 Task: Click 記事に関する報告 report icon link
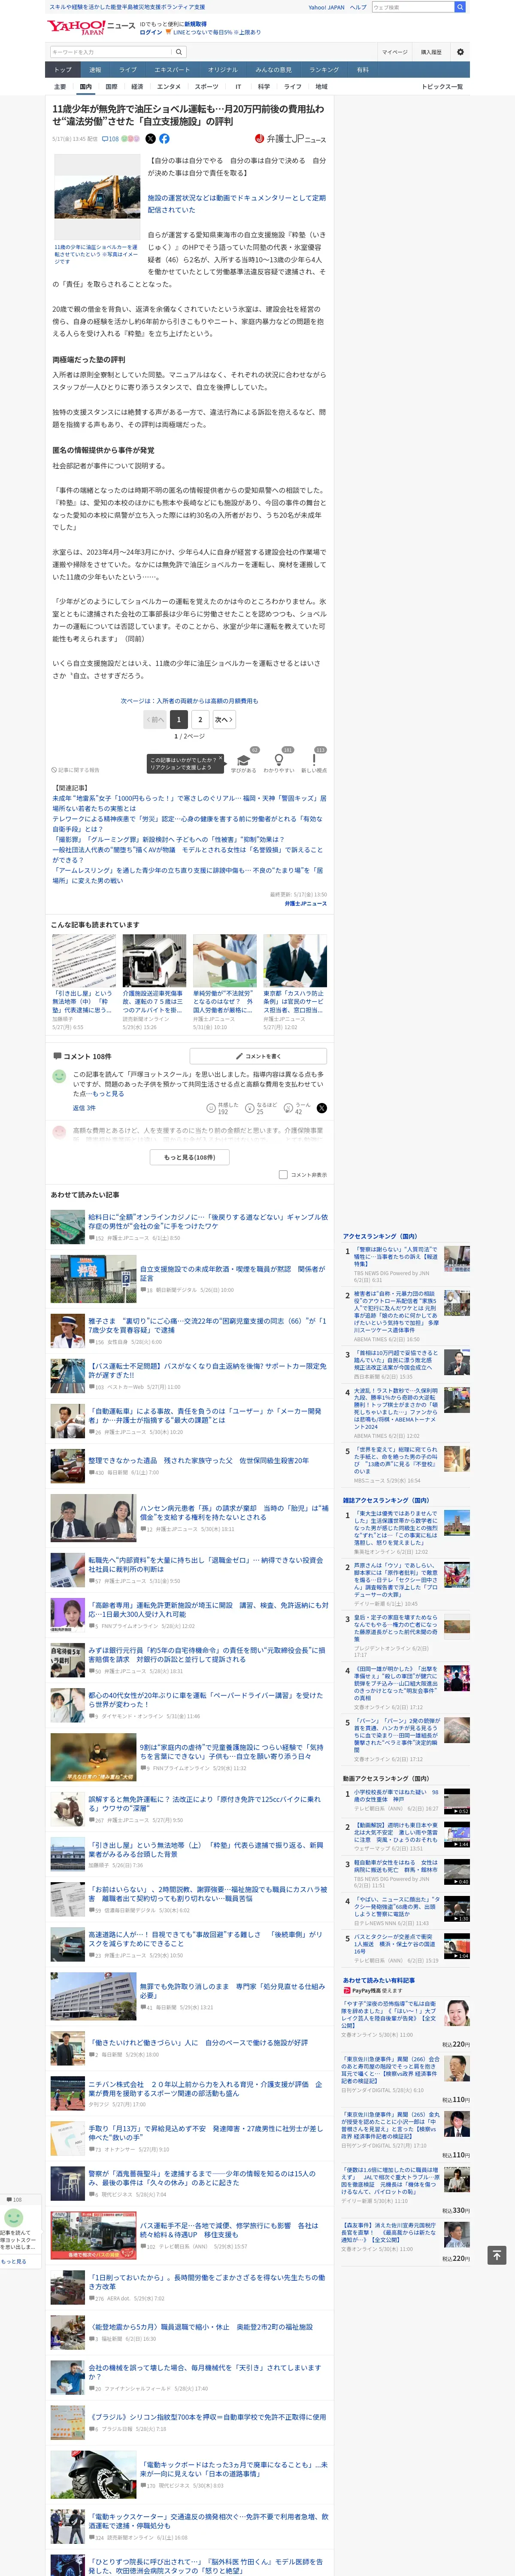76,770
